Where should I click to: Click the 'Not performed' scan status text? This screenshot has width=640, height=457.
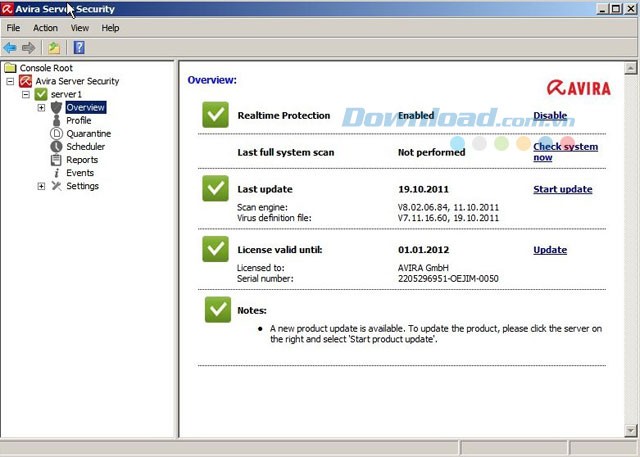431,152
